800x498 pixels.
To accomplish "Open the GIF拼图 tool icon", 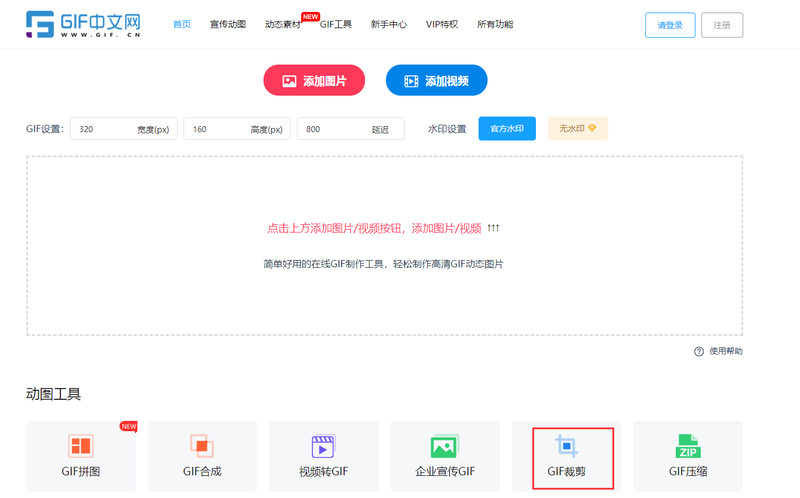I will pyautogui.click(x=81, y=445).
